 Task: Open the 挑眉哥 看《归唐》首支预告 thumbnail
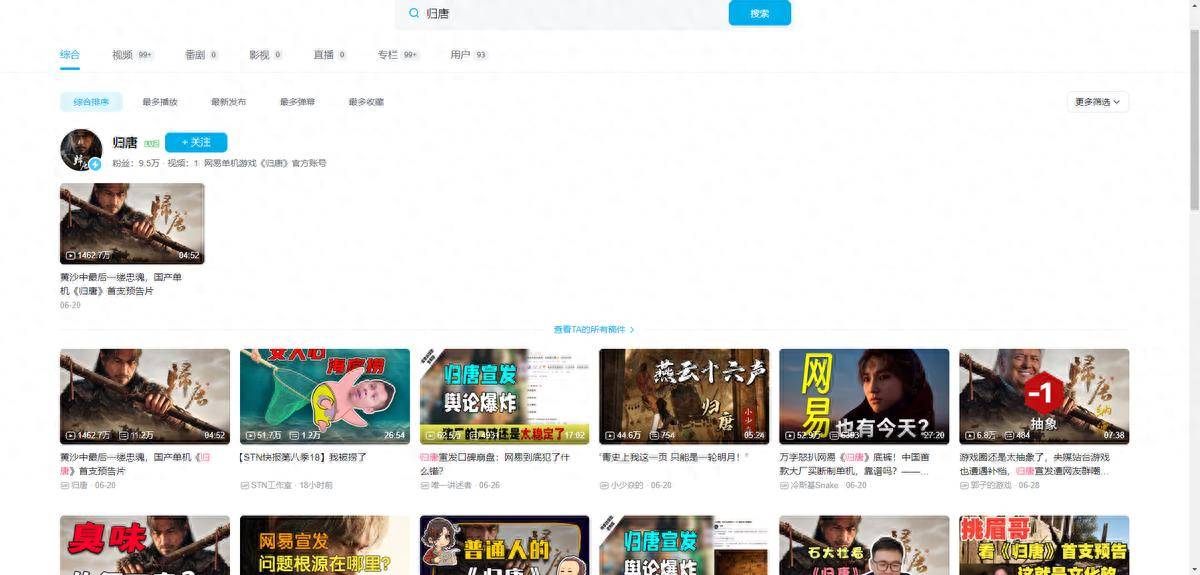point(1044,545)
